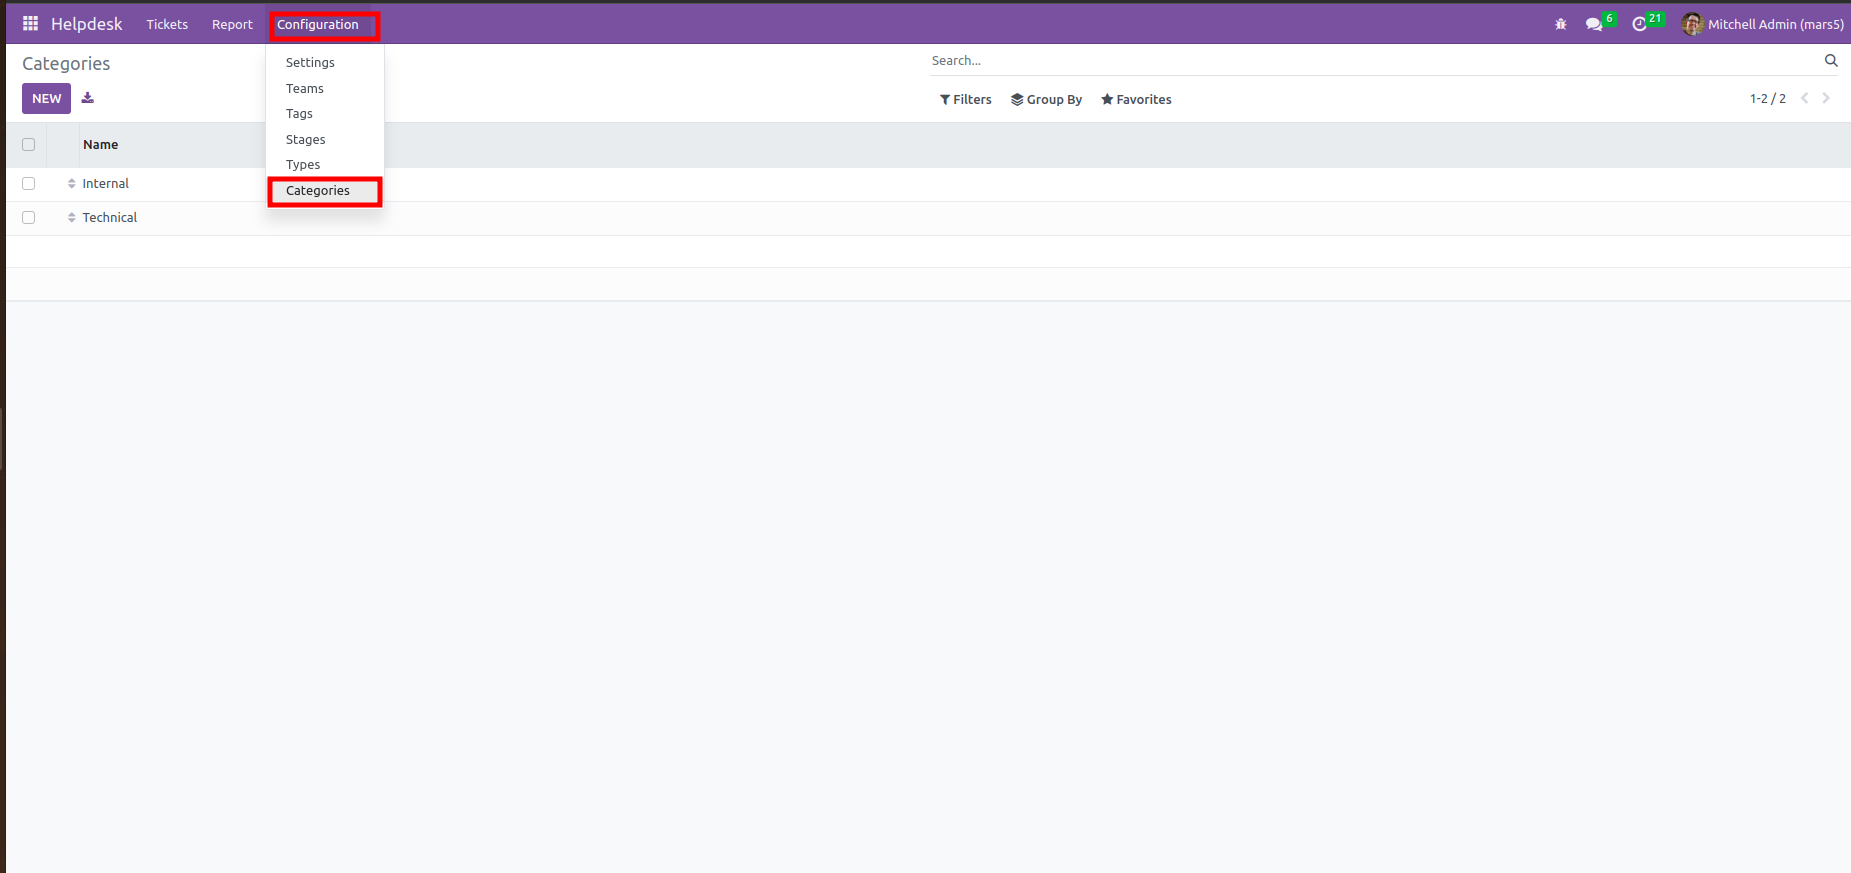
Task: Click drag handle of Technical row
Action: click(x=72, y=218)
